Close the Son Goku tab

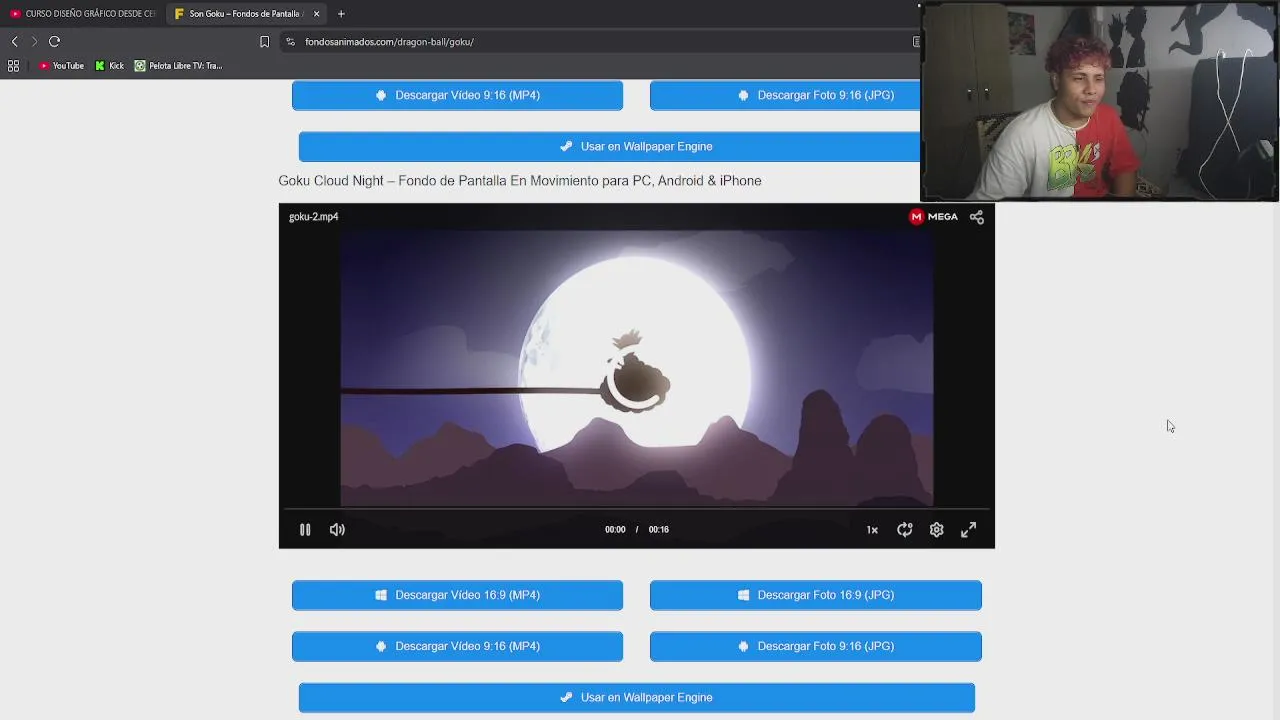pyautogui.click(x=316, y=14)
